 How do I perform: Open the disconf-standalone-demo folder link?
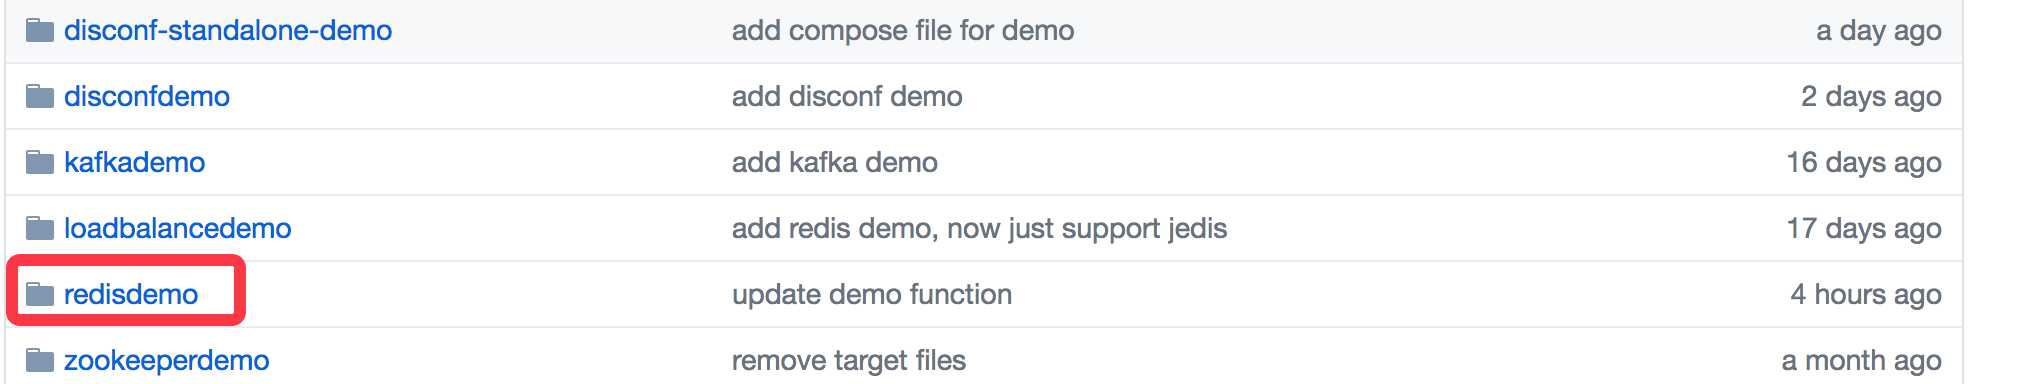click(x=228, y=31)
